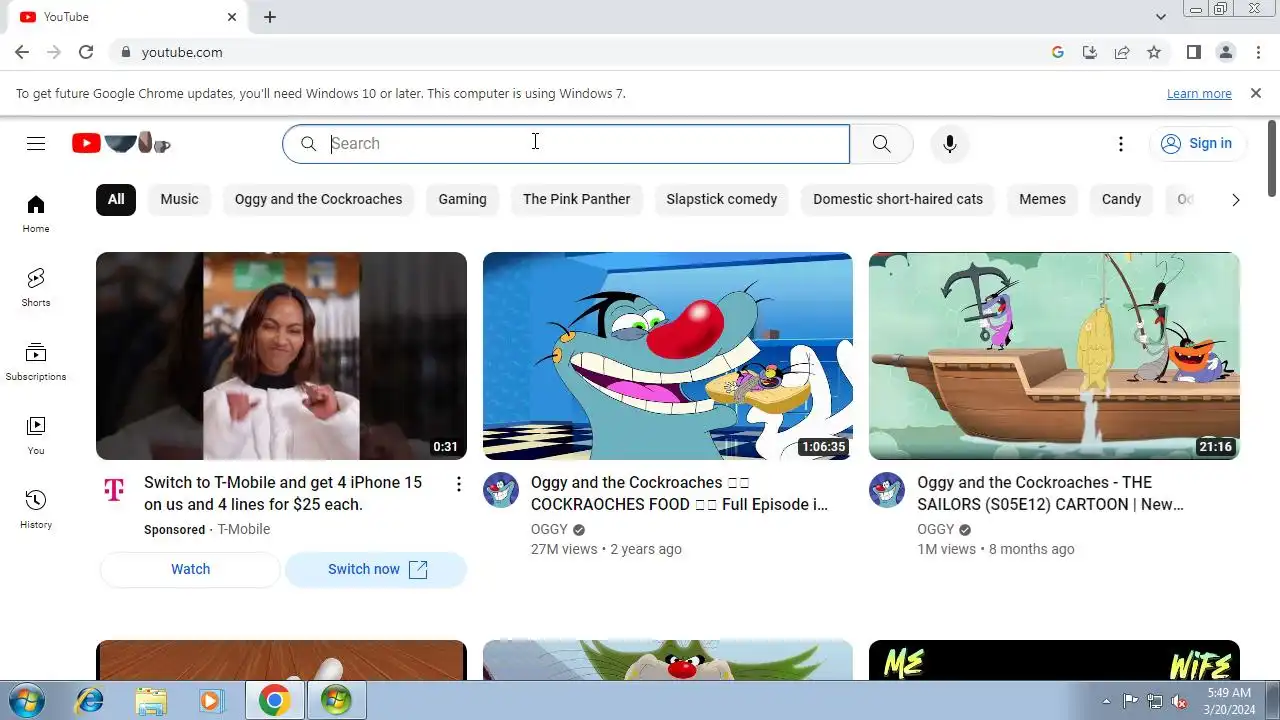Open History in sidebar
1280x720 pixels.
[x=36, y=509]
